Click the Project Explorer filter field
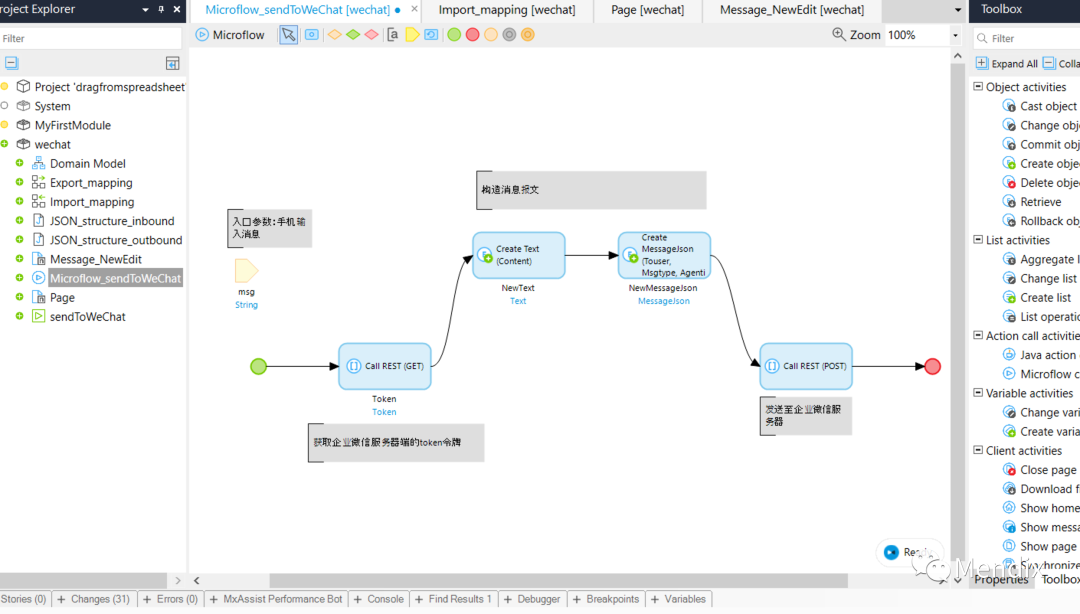The width and height of the screenshot is (1080, 614). (x=90, y=39)
